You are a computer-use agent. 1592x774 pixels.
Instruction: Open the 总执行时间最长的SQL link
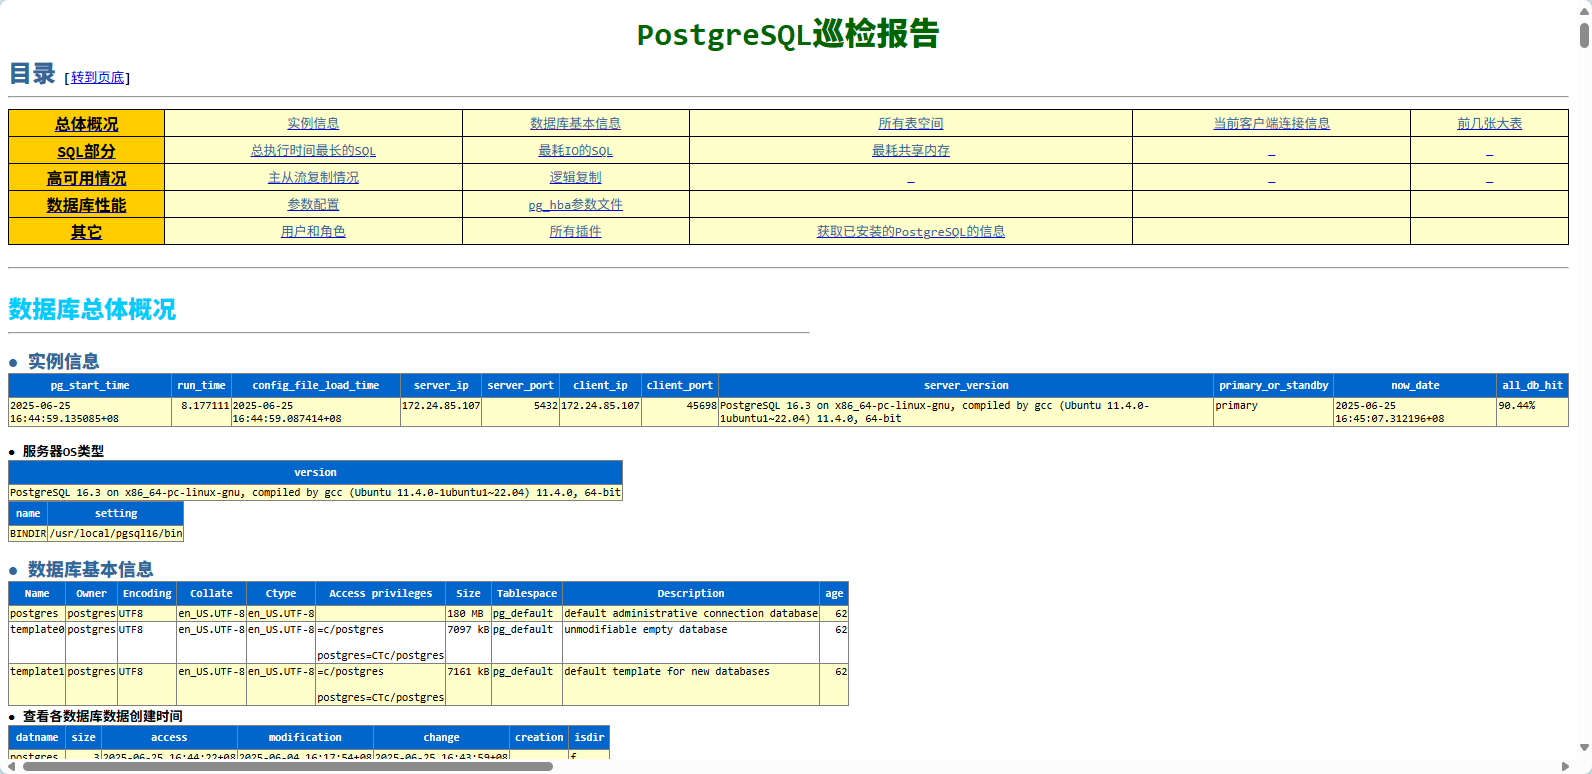click(313, 150)
